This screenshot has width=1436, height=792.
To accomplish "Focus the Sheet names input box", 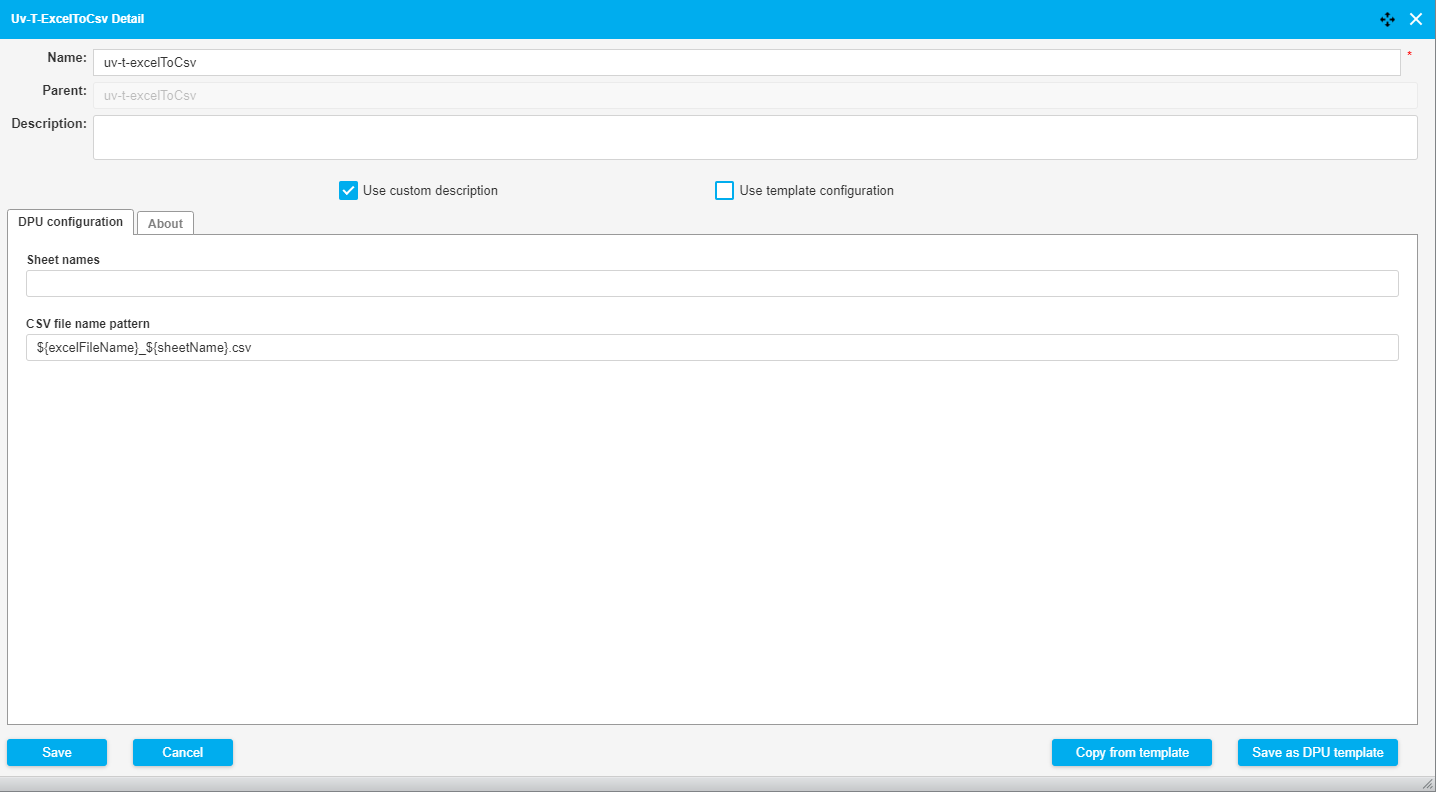I will coord(711,284).
